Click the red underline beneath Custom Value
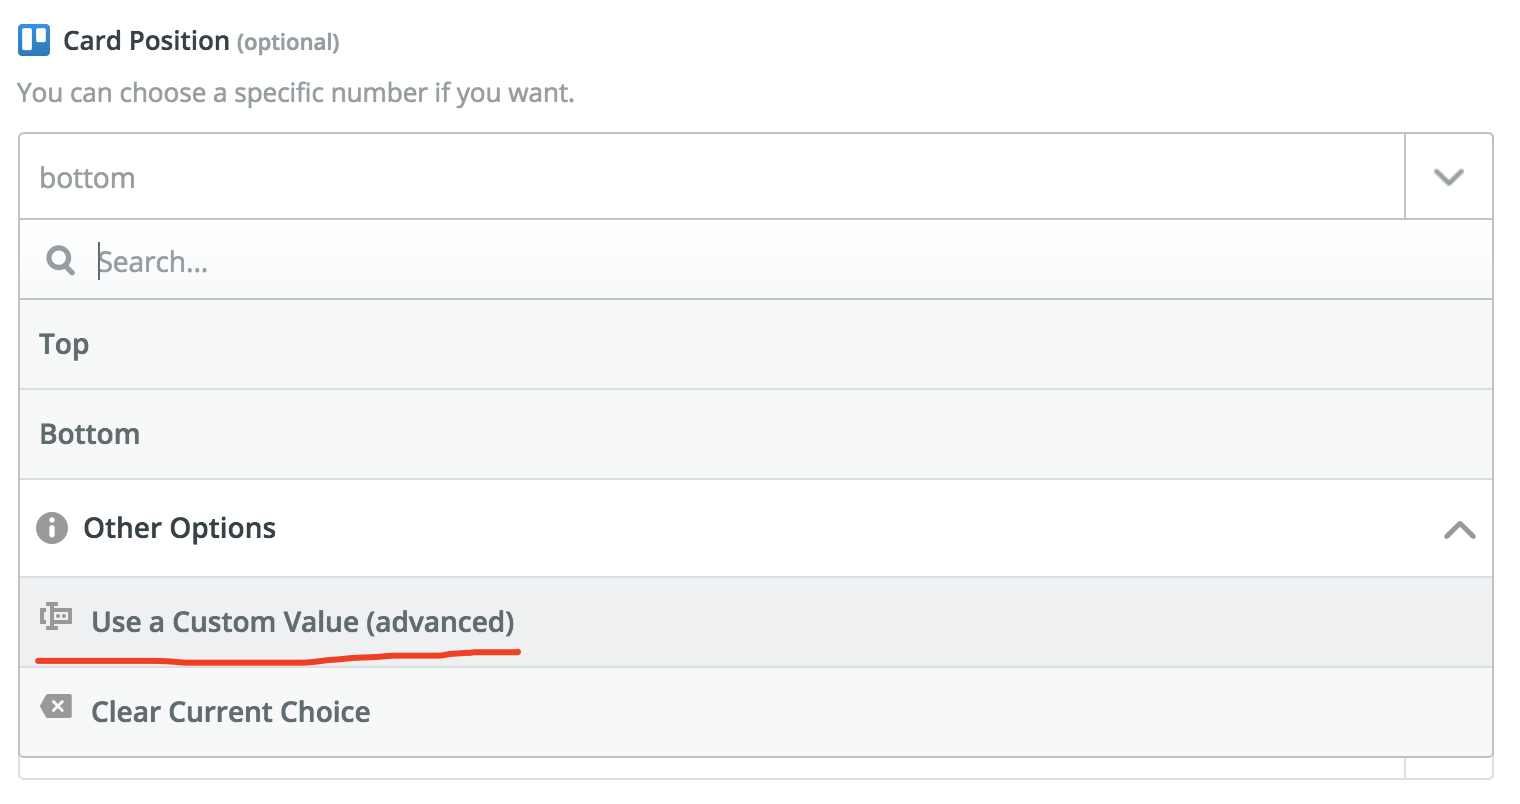 278,657
